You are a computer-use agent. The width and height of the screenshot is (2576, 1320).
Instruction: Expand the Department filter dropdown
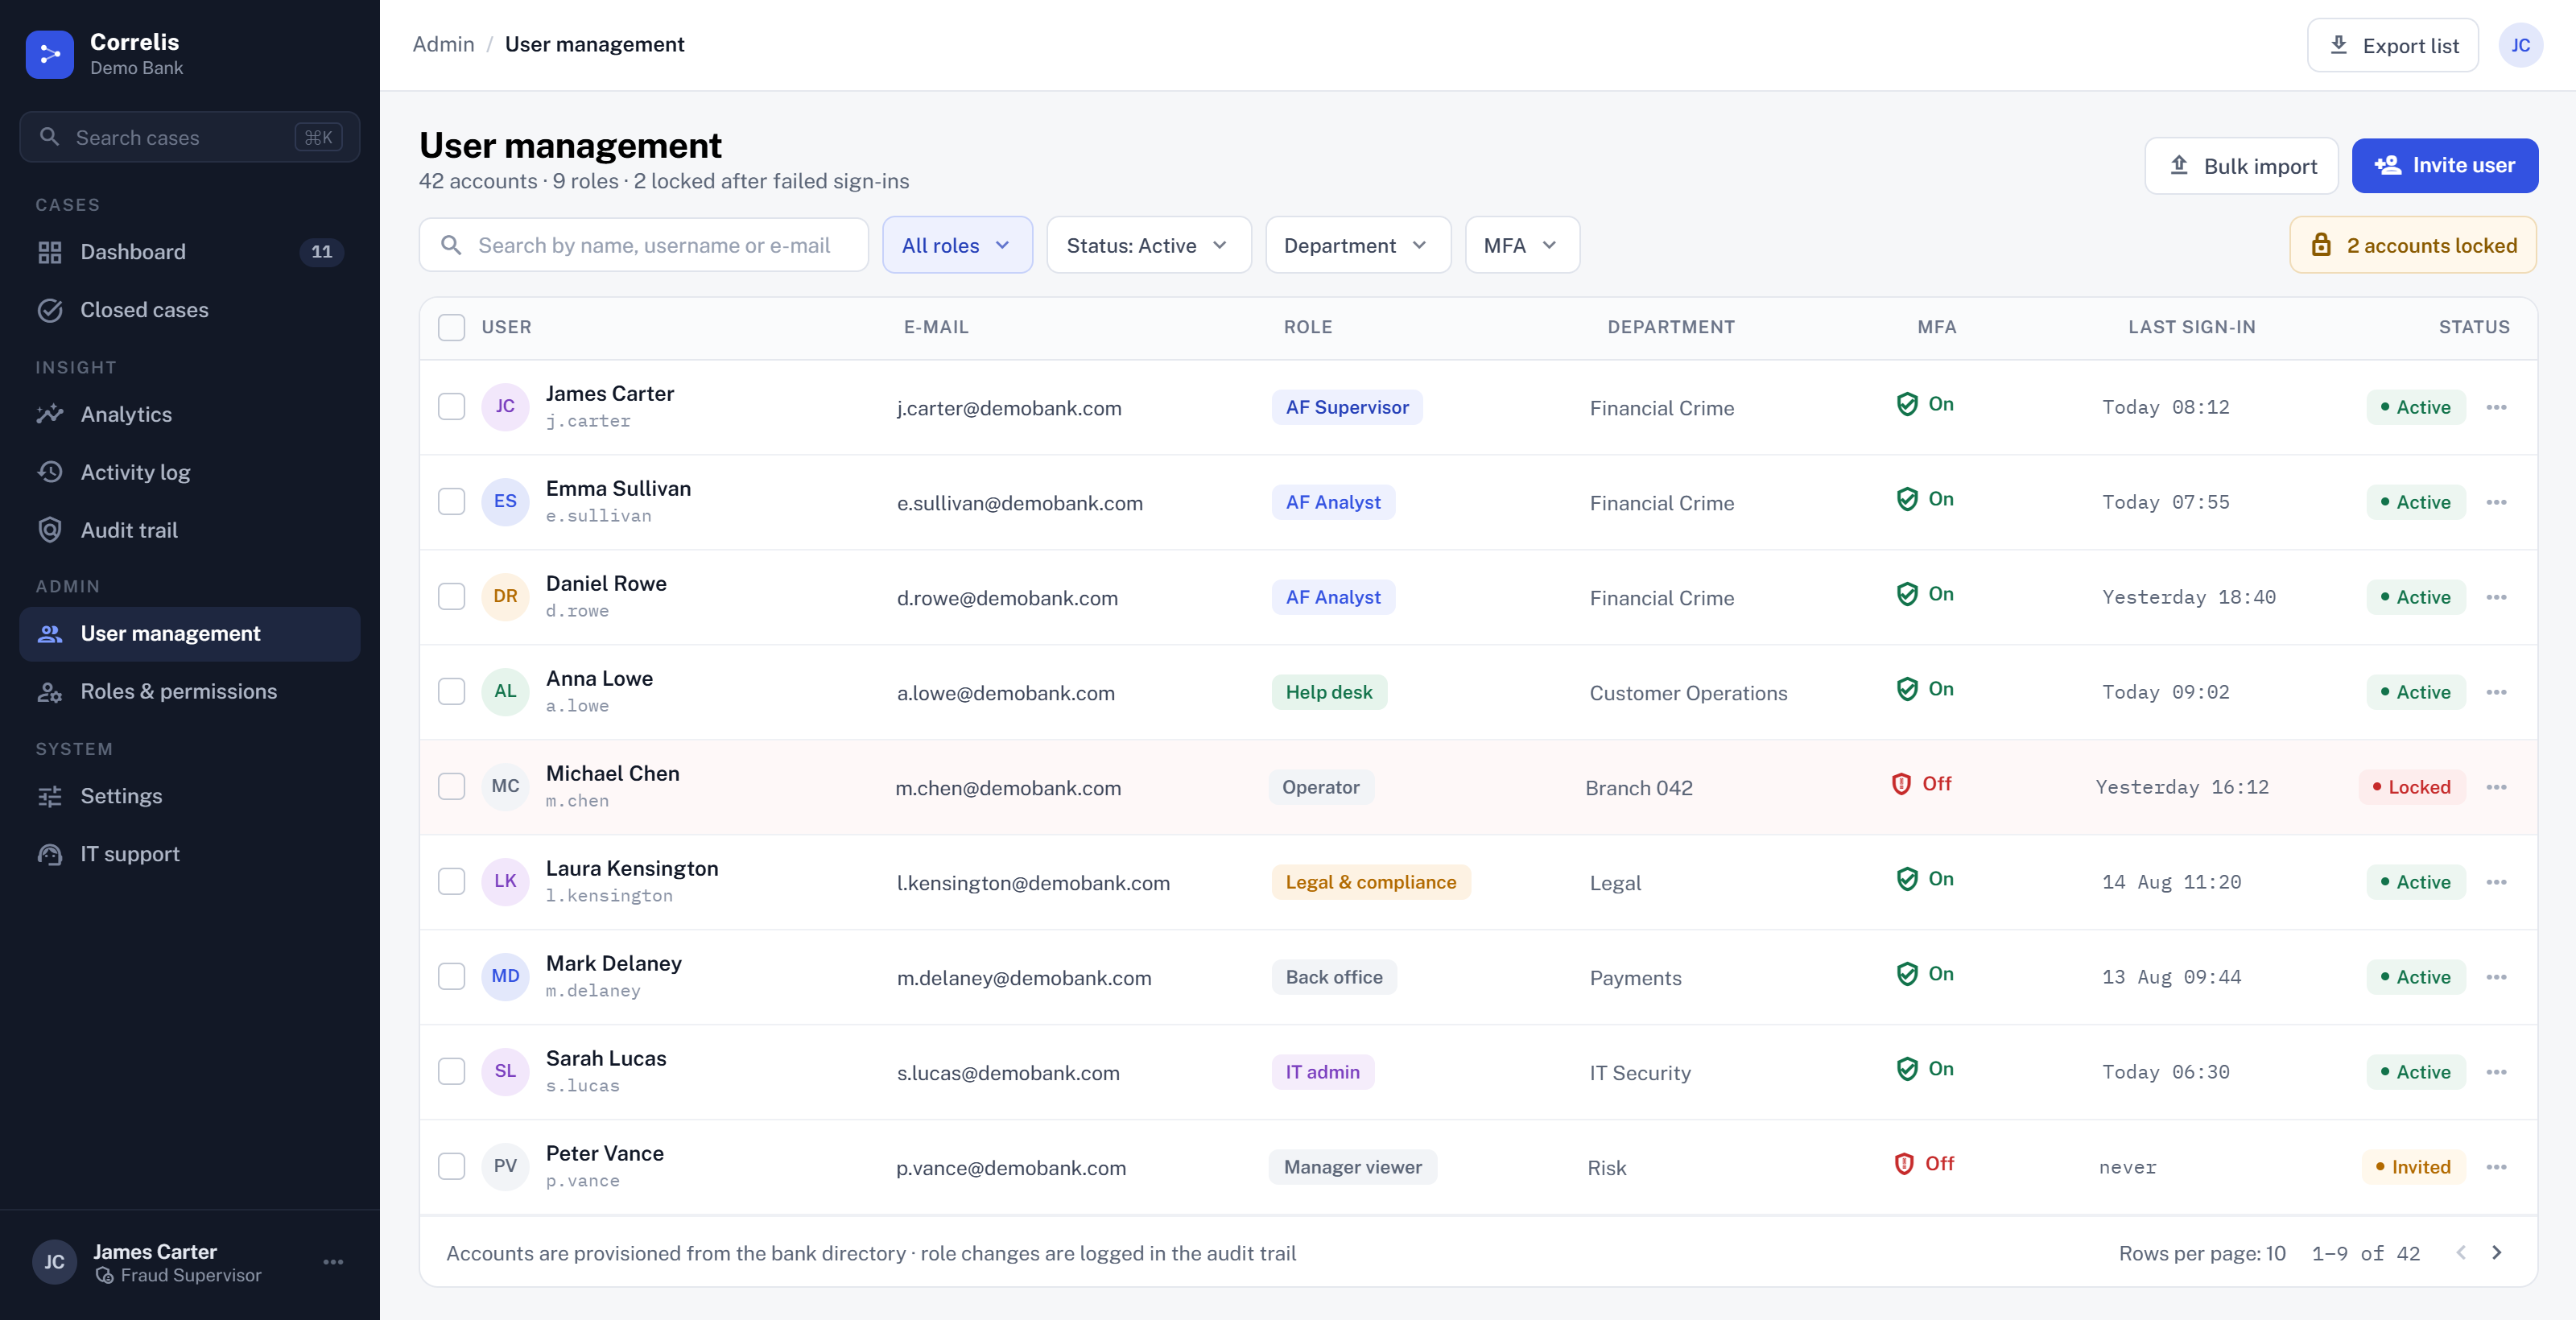[x=1358, y=245]
